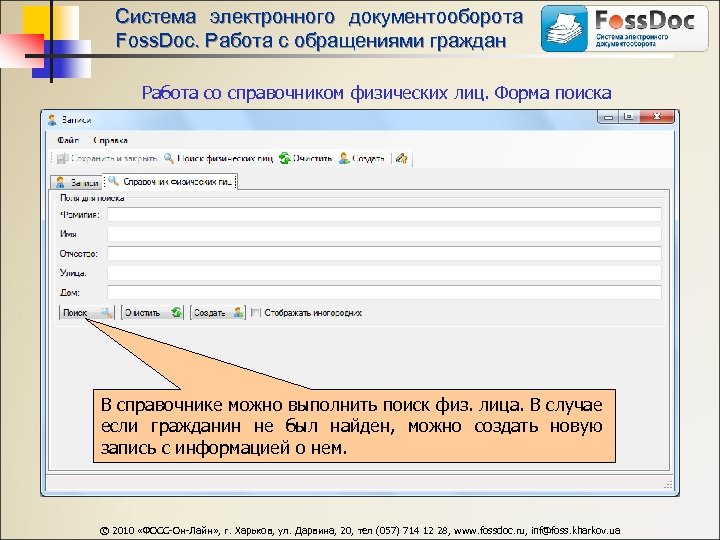
Task: Click the last toolbar icon after Создать
Action: [x=401, y=158]
